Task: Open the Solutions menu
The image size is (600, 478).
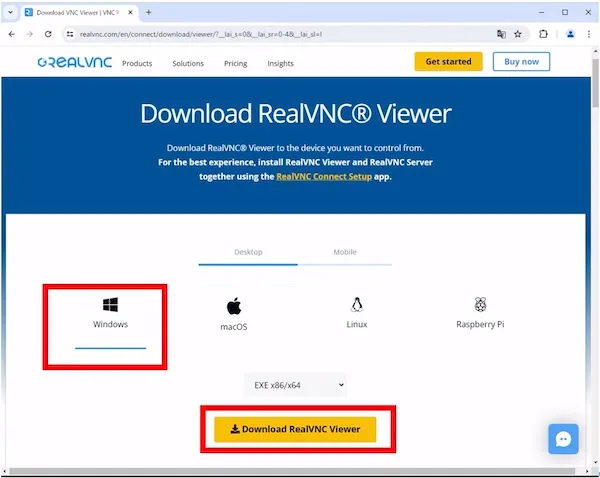Action: [188, 64]
